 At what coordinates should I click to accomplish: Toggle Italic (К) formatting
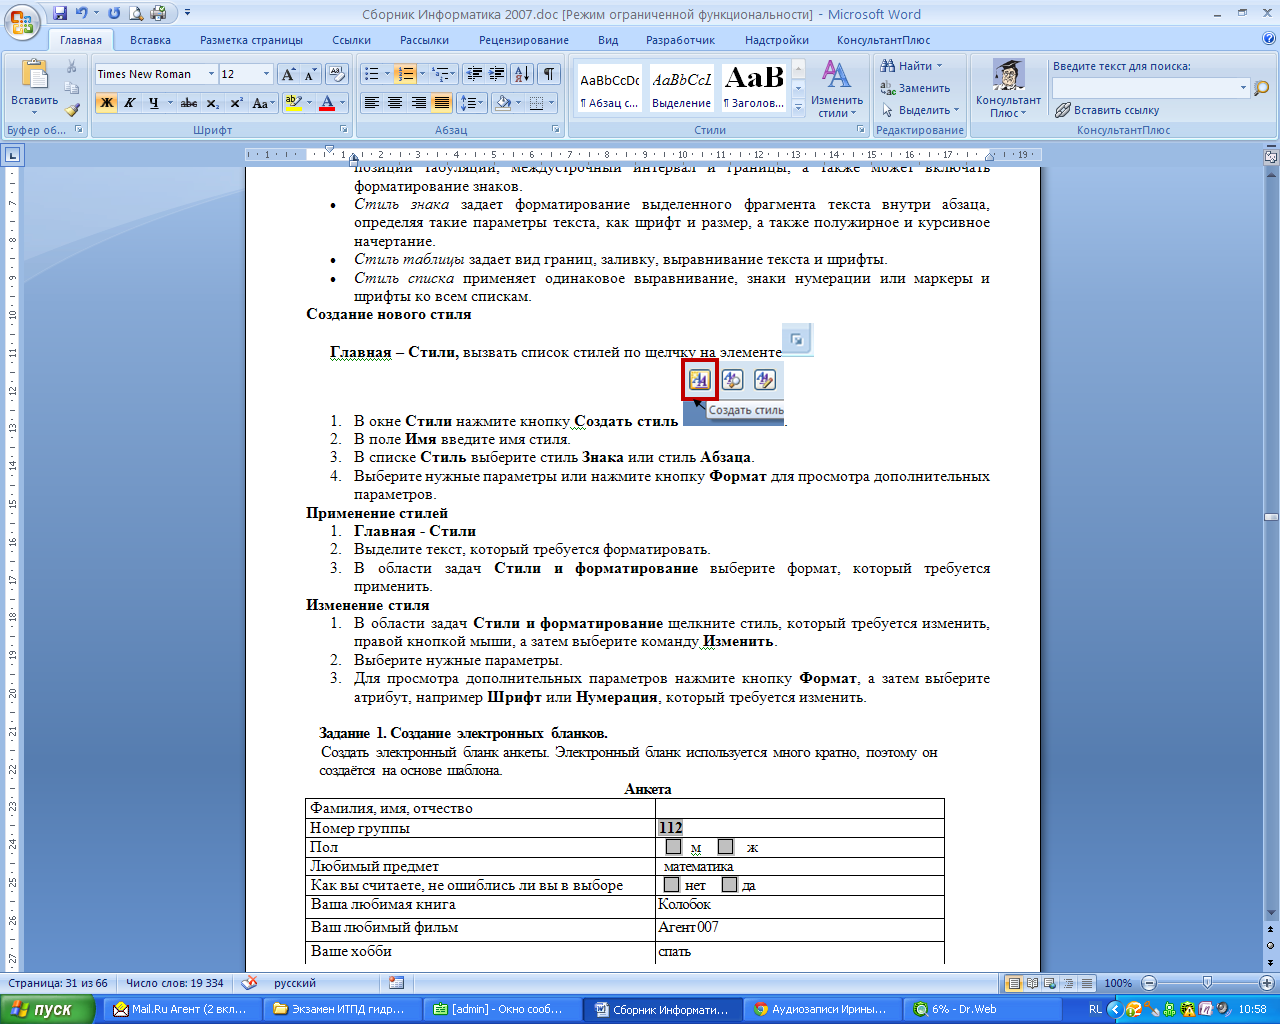pyautogui.click(x=129, y=103)
